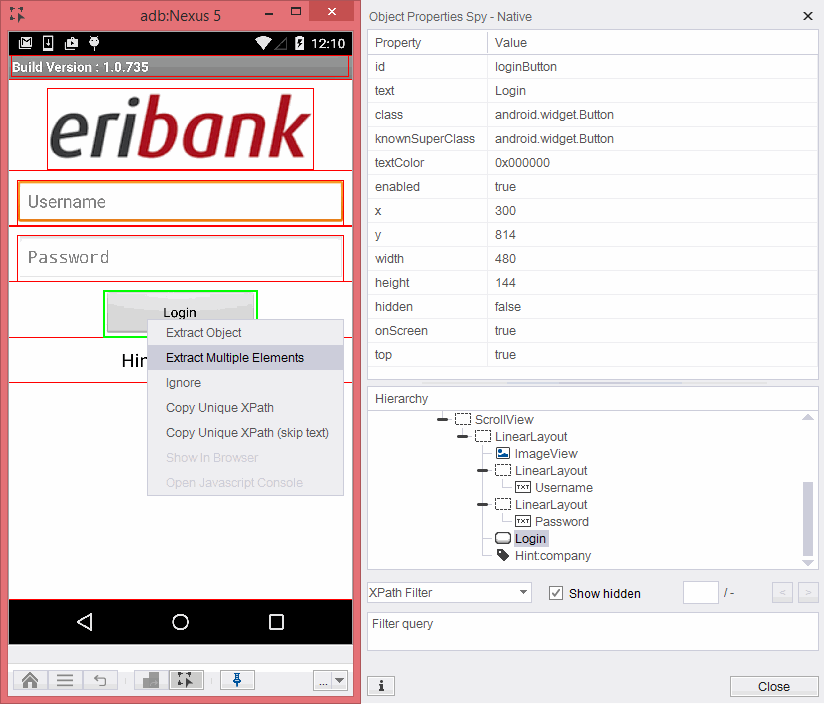Select the ImageView node in hierarchy tree

pyautogui.click(x=545, y=454)
